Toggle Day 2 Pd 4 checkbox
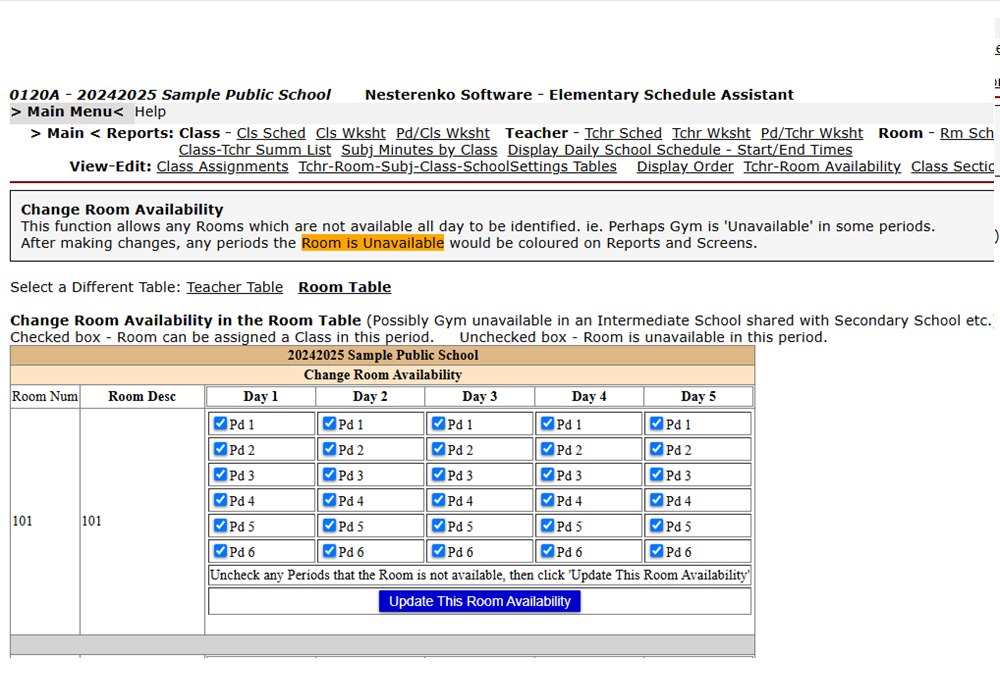This screenshot has height=700, width=1000. coord(329,500)
